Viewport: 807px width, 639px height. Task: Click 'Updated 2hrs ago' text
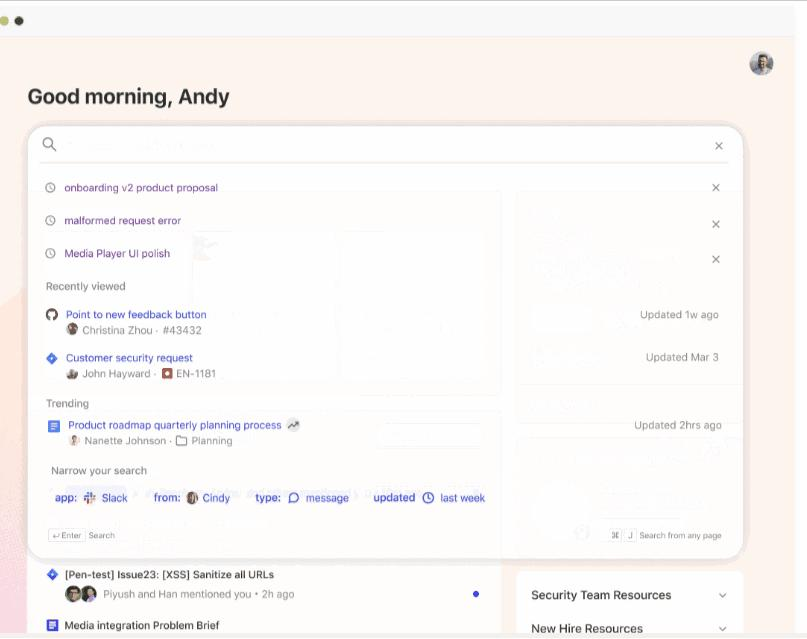tap(677, 425)
